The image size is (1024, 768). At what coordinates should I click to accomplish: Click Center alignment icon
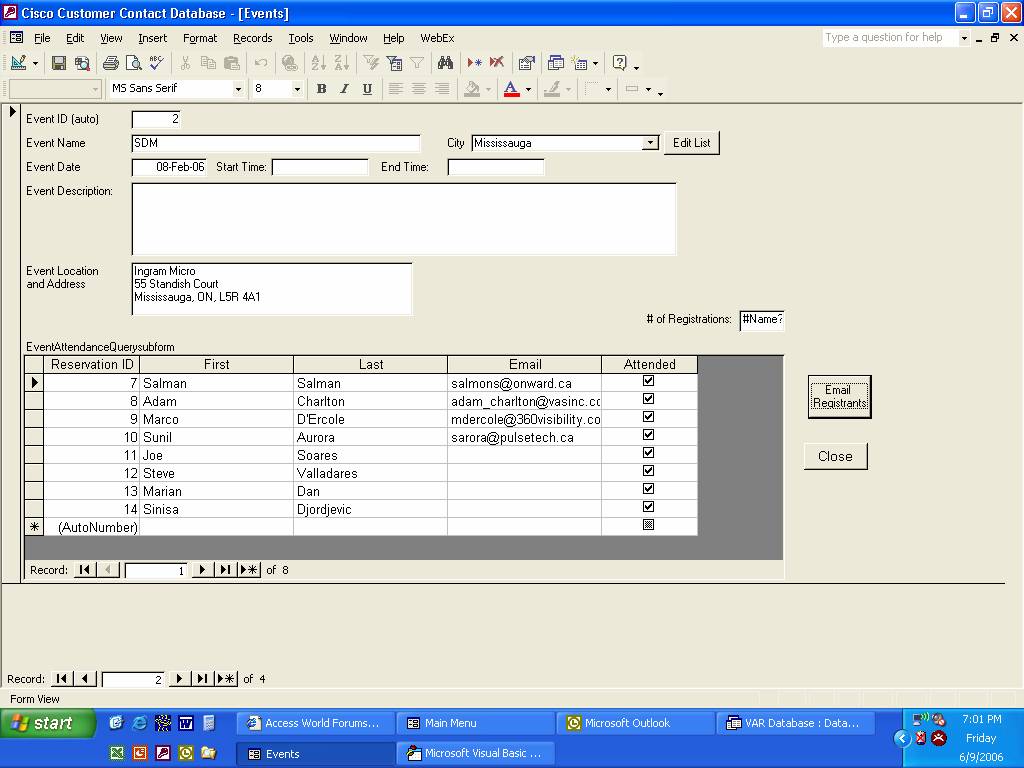pos(419,89)
